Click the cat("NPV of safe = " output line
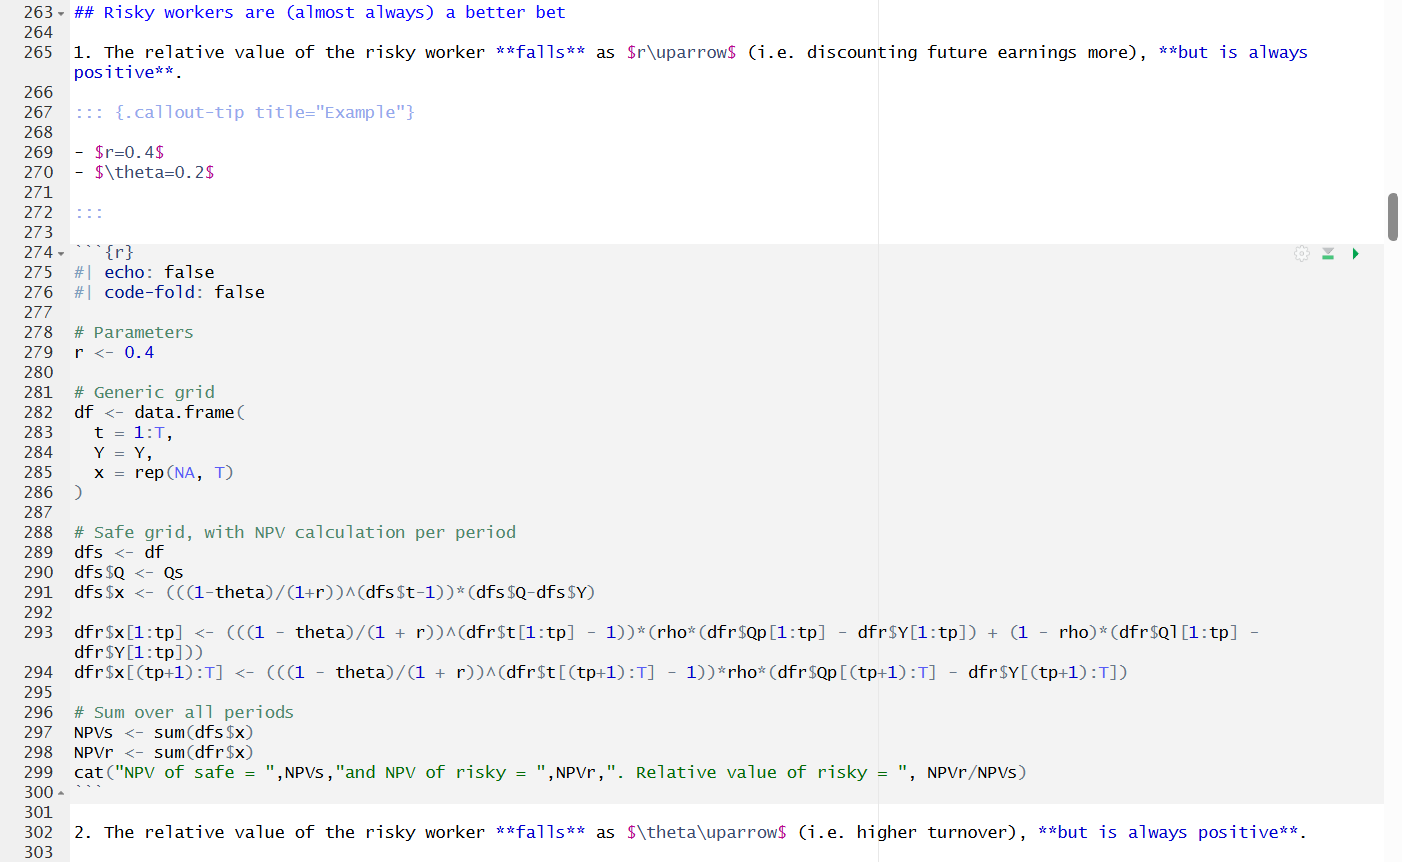 [x=550, y=772]
